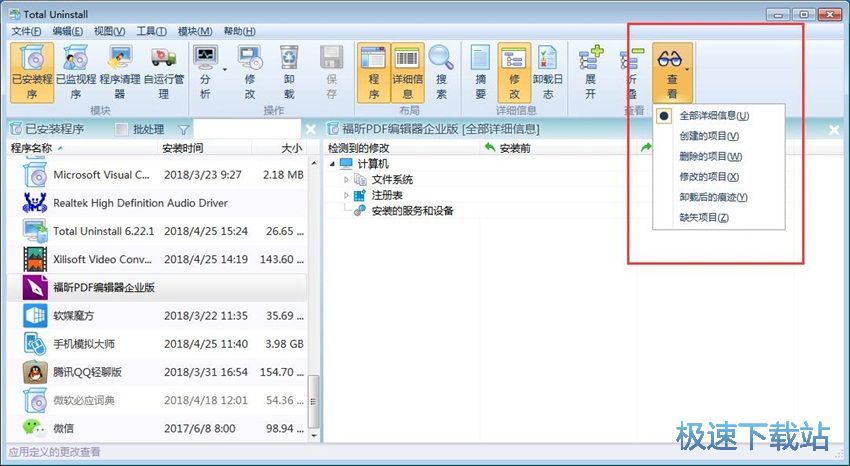This screenshot has width=850, height=466.
Task: Select 全部详细信息(U) radio option
Action: coord(719,116)
